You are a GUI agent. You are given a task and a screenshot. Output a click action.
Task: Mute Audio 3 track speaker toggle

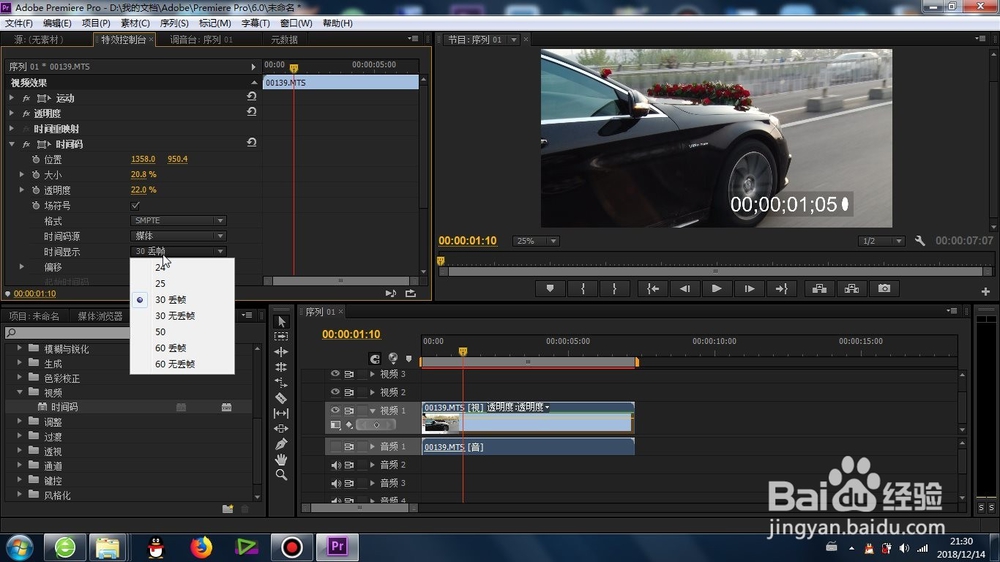[x=335, y=483]
